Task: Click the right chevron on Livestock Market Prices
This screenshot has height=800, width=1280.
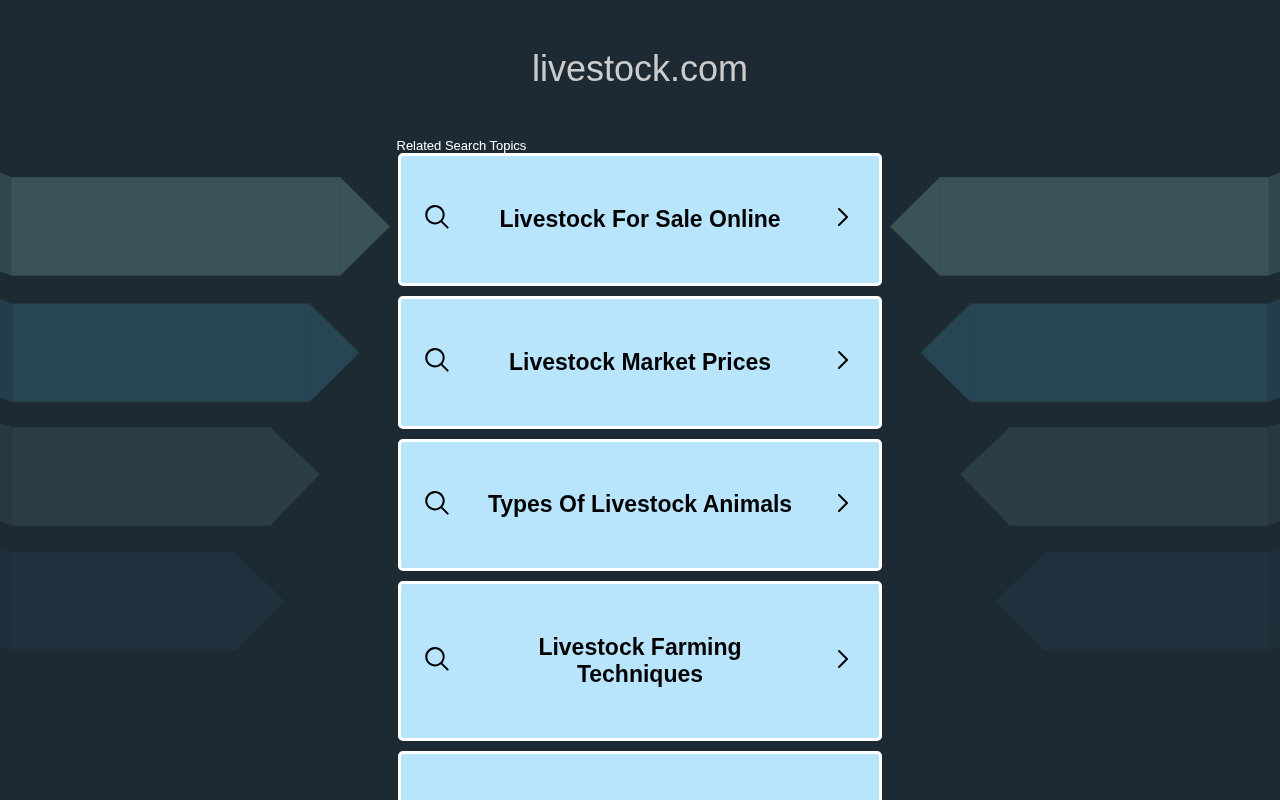Action: pos(843,360)
